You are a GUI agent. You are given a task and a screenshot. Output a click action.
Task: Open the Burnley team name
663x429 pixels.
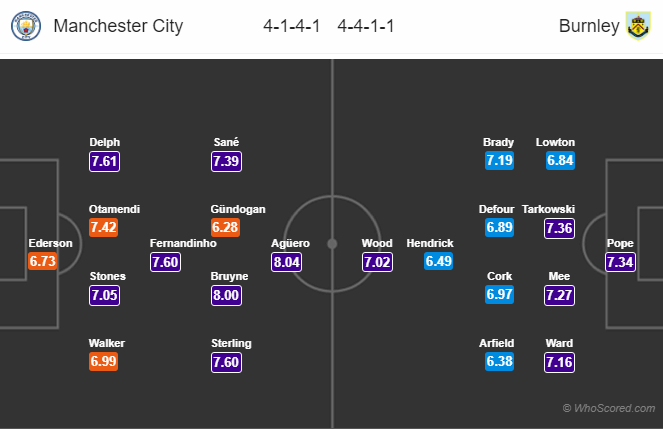pyautogui.click(x=589, y=27)
